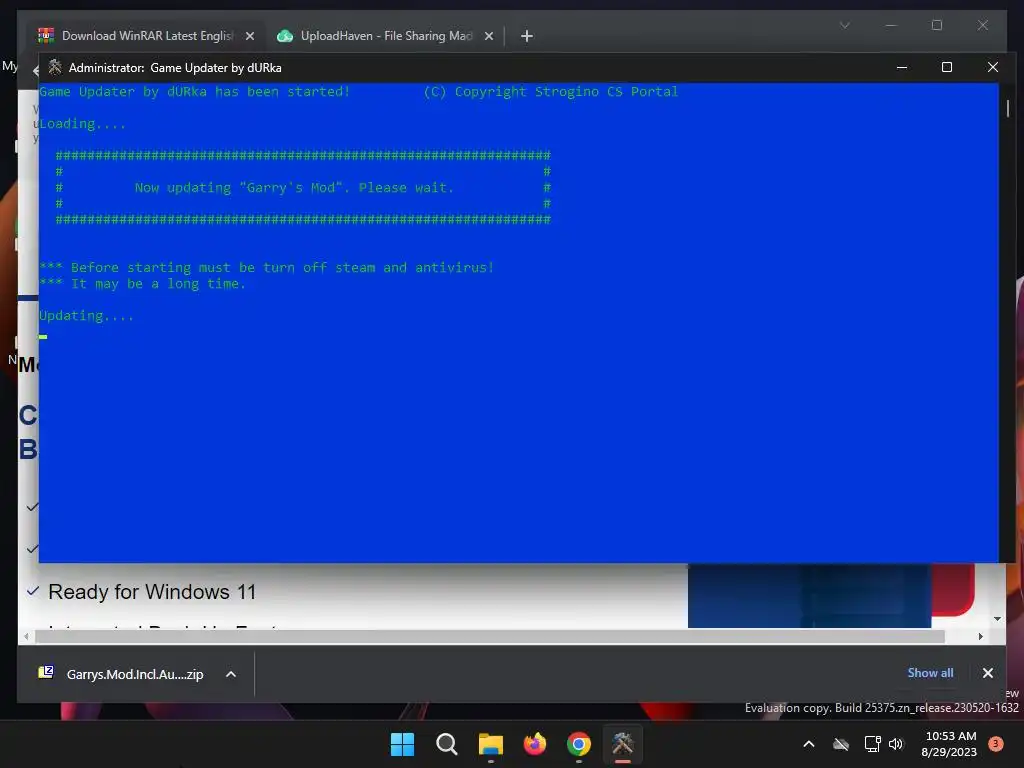Viewport: 1024px width, 768px height.
Task: Close the Chrome browser window
Action: click(982, 25)
